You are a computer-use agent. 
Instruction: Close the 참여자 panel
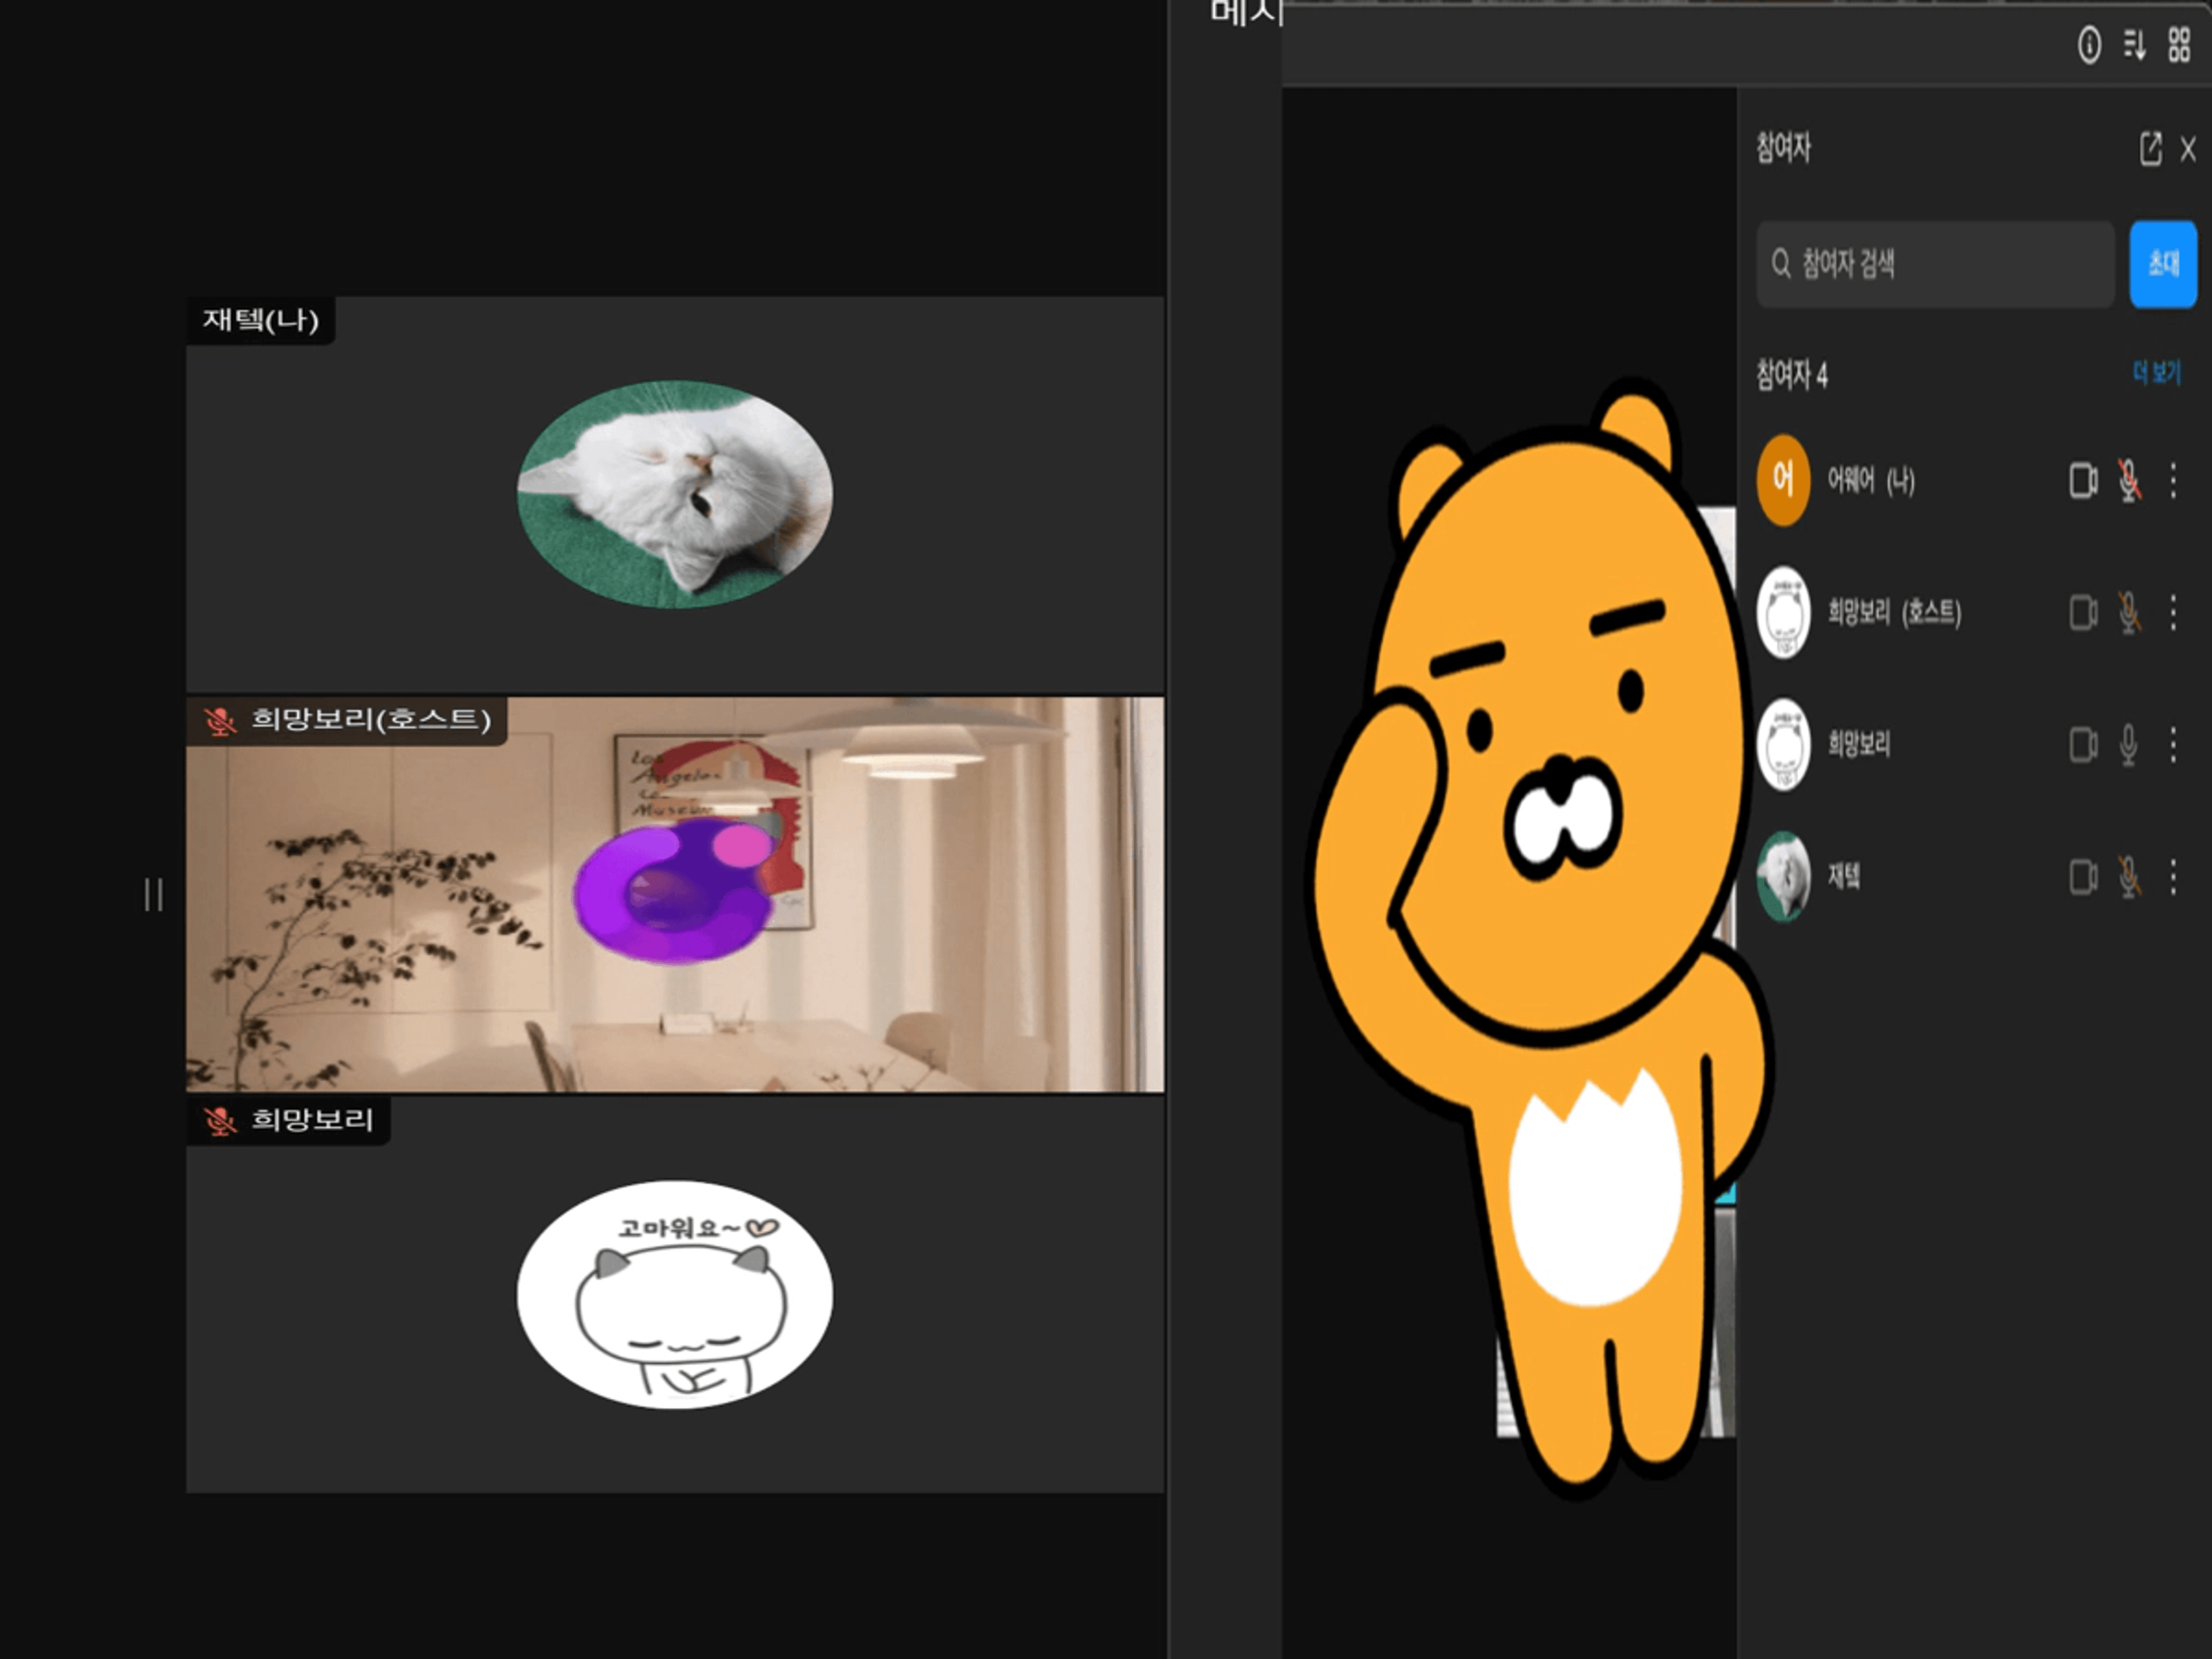tap(2188, 149)
